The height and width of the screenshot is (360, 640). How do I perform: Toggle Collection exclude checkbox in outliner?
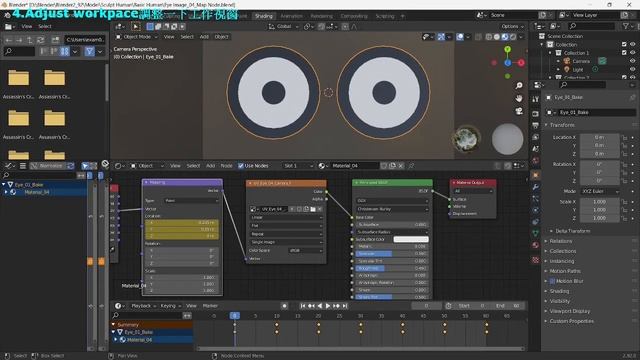tap(624, 44)
